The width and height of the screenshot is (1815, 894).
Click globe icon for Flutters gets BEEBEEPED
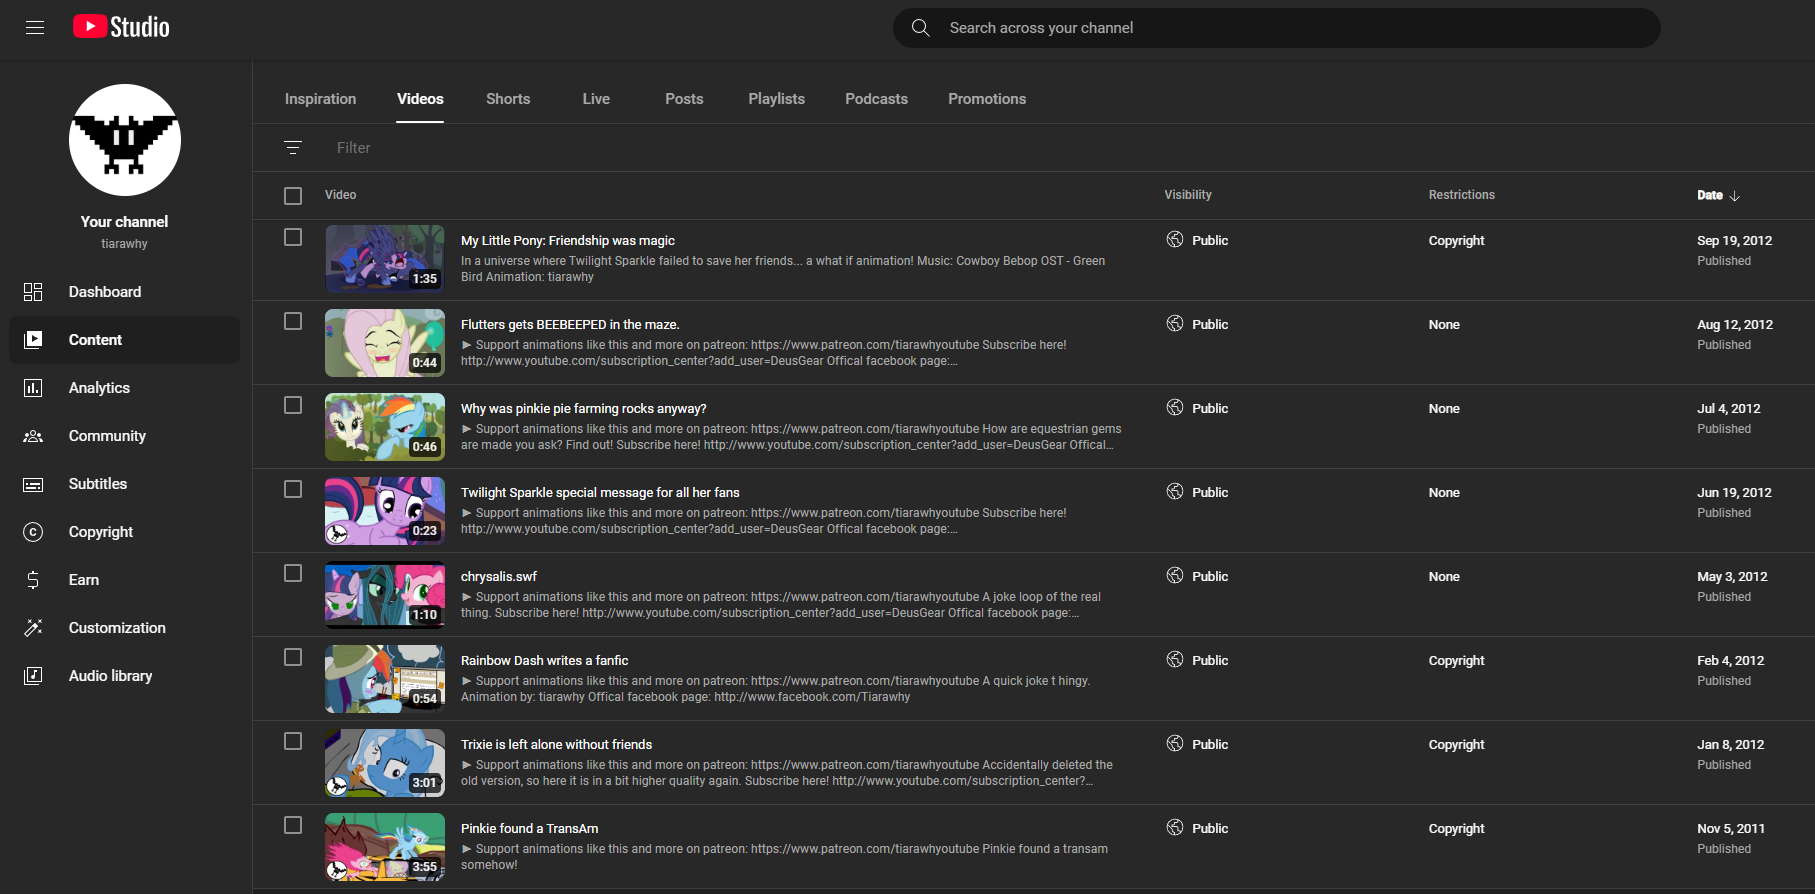click(x=1175, y=324)
